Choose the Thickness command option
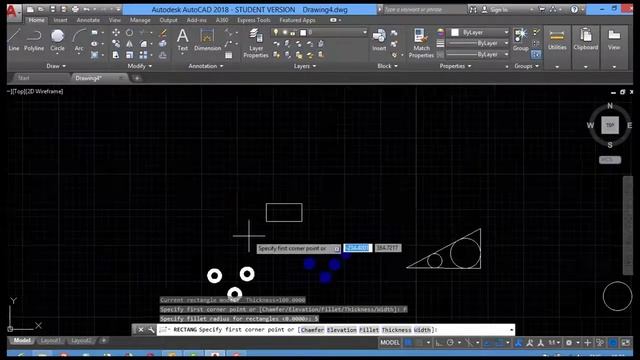This screenshot has height=360, width=640. coord(396,330)
